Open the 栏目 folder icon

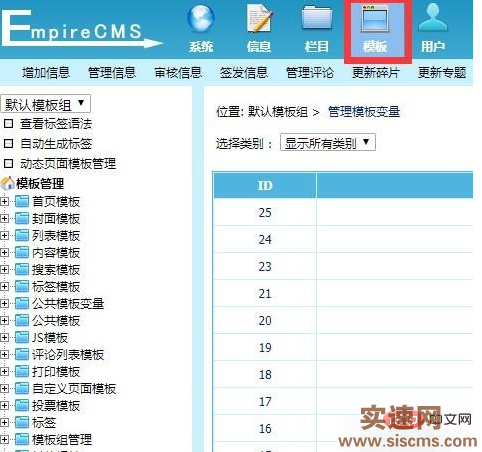(317, 19)
